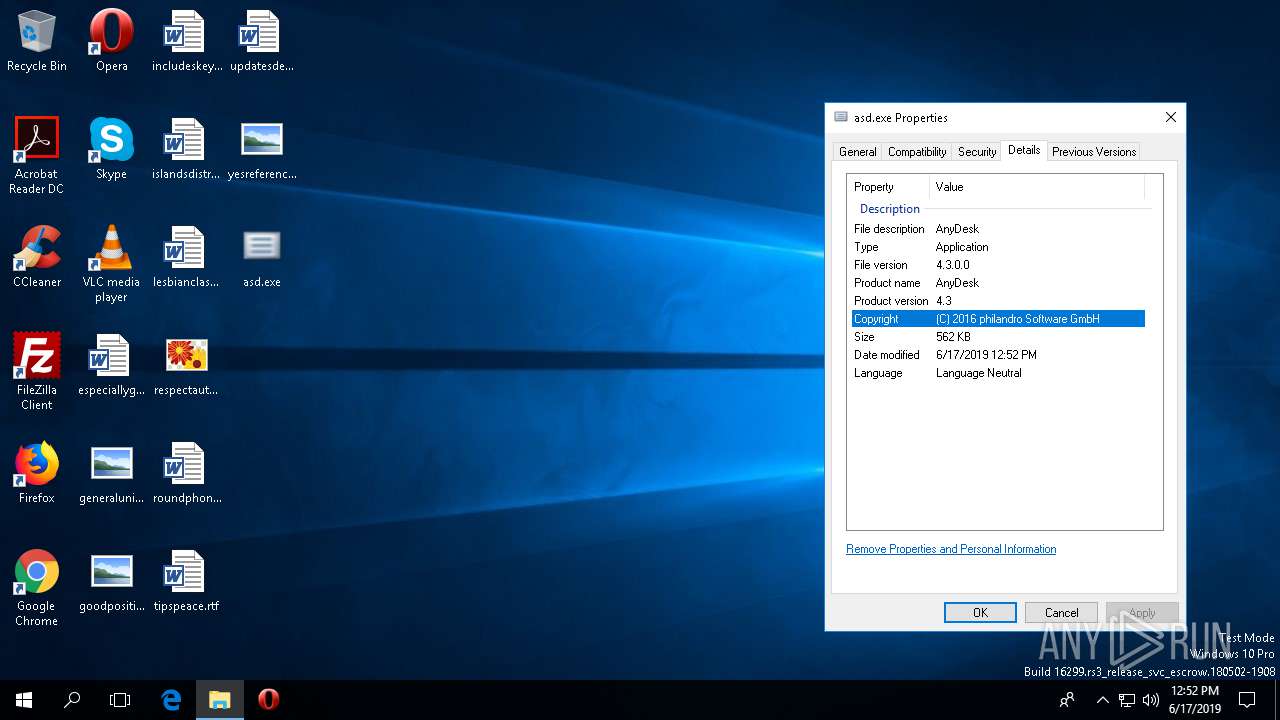Switch to the Previous Versions tab
This screenshot has height=720, width=1280.
click(x=1094, y=152)
